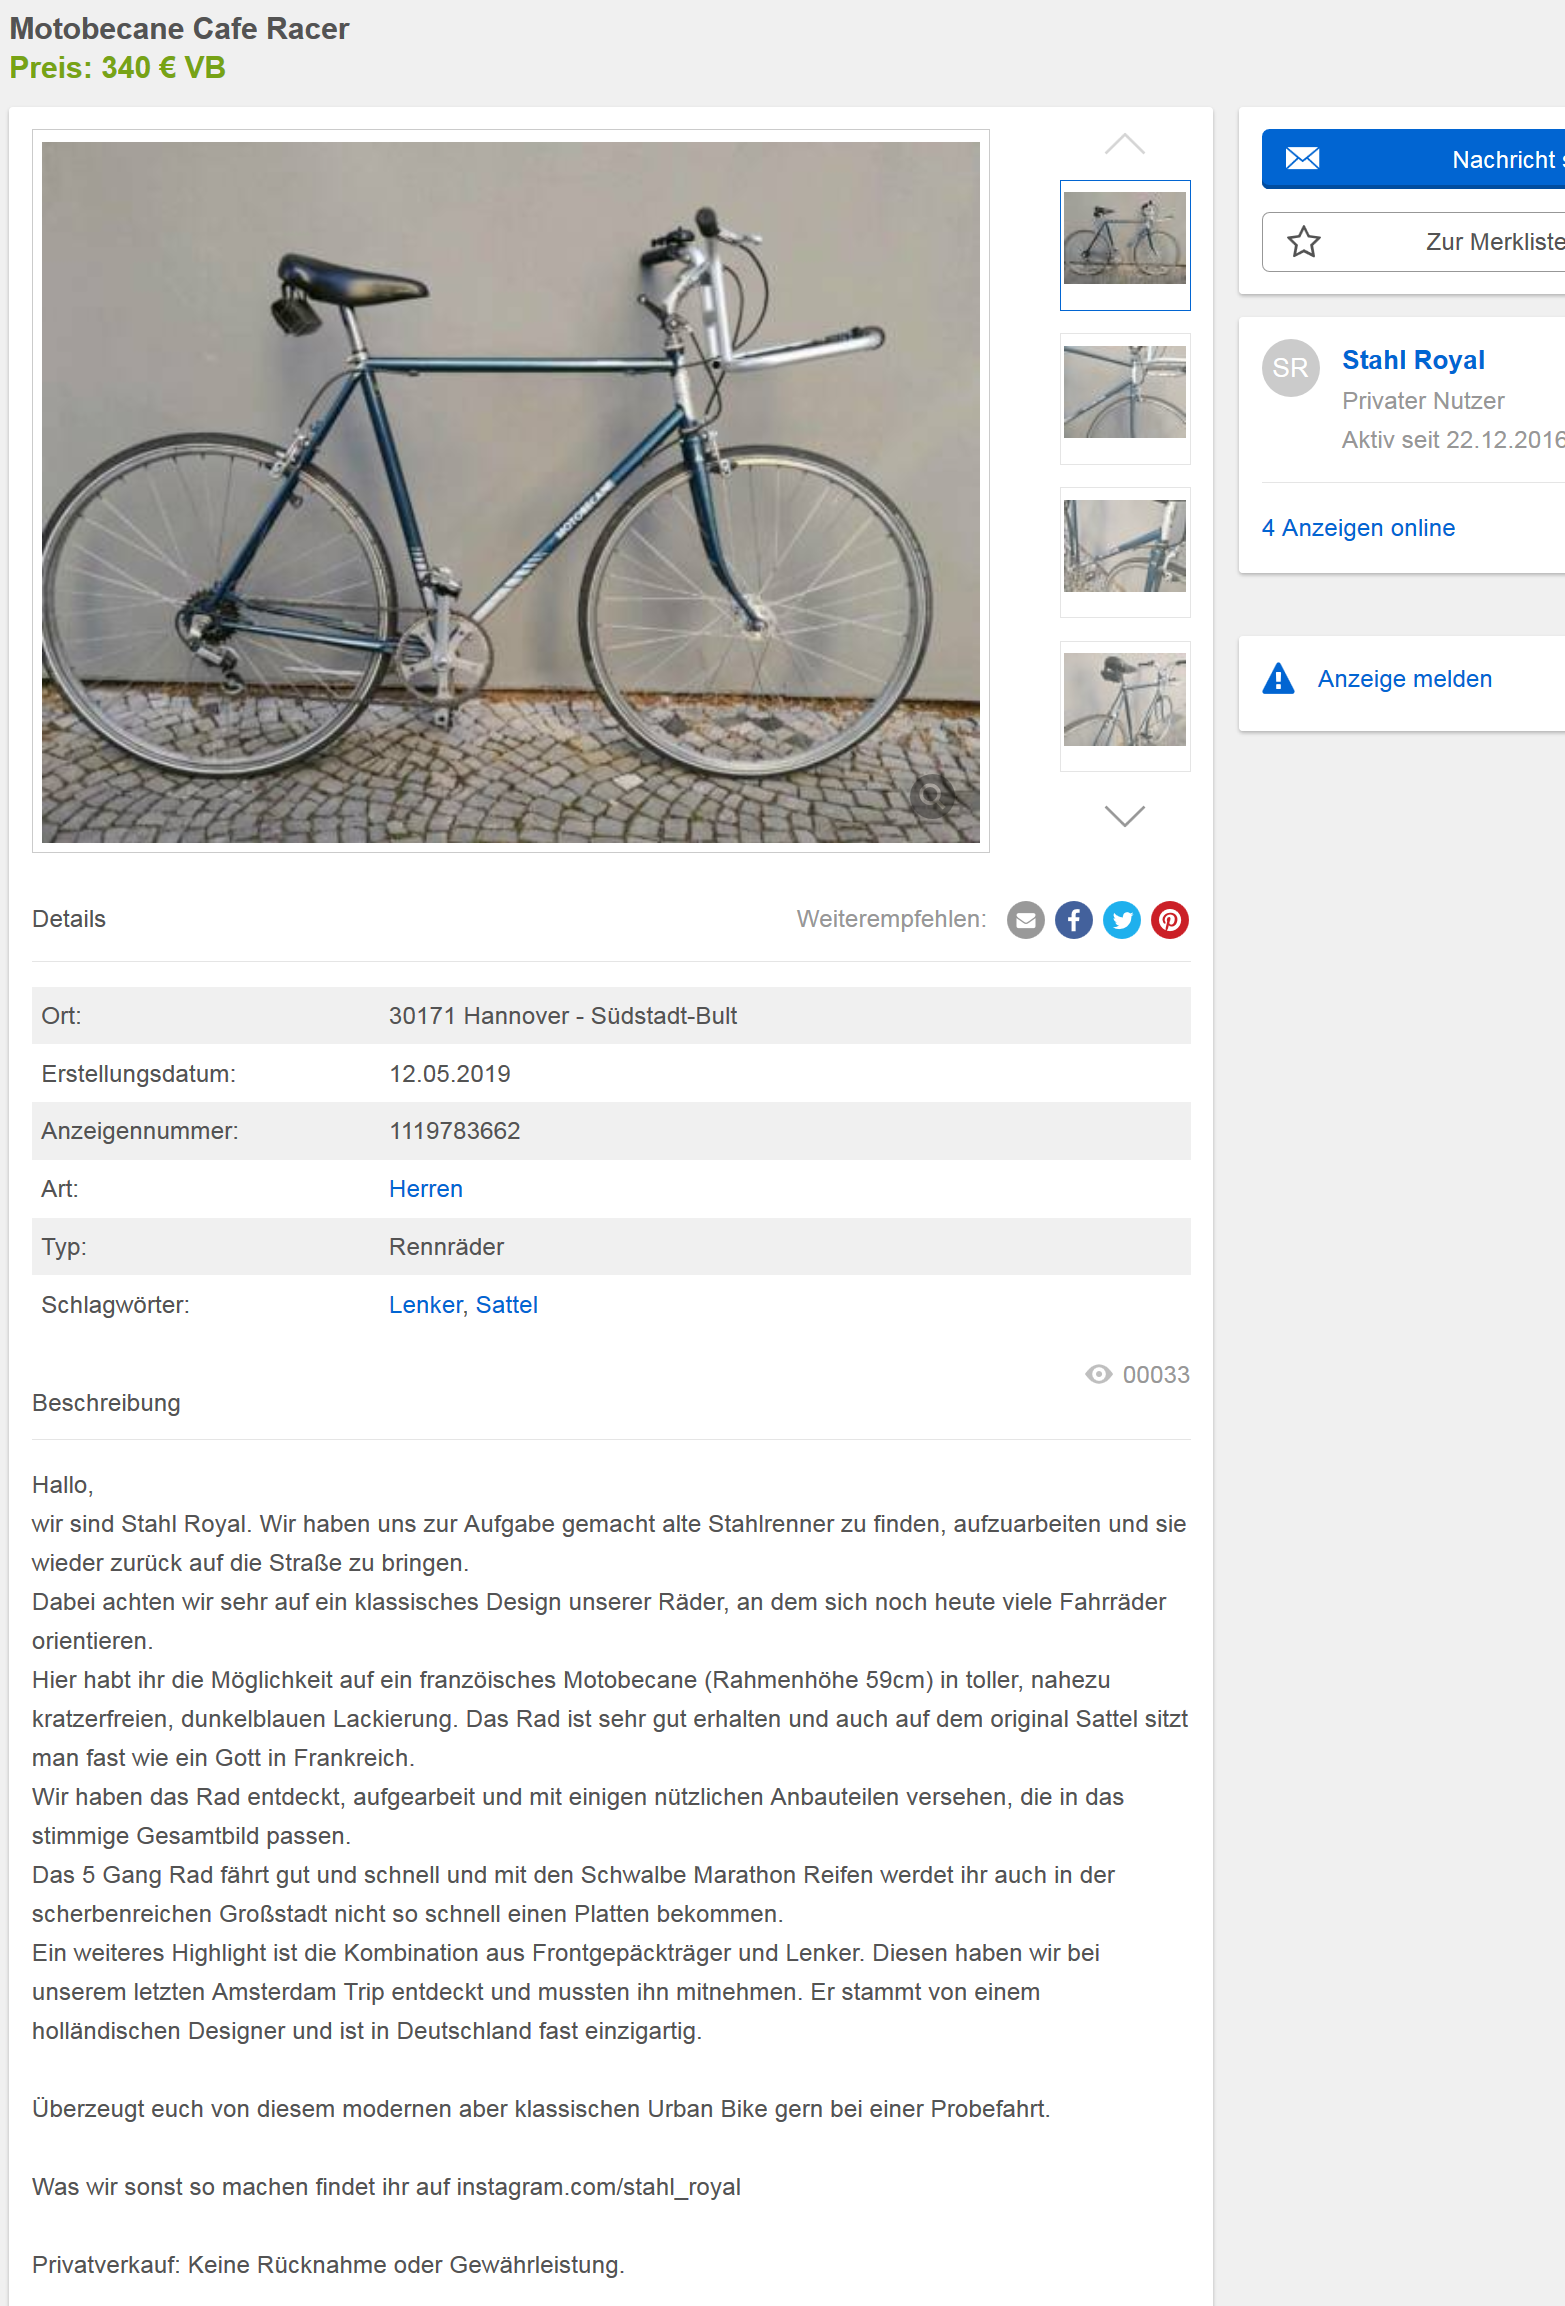Select the second thumbnail of frame closeup

pyautogui.click(x=1125, y=399)
